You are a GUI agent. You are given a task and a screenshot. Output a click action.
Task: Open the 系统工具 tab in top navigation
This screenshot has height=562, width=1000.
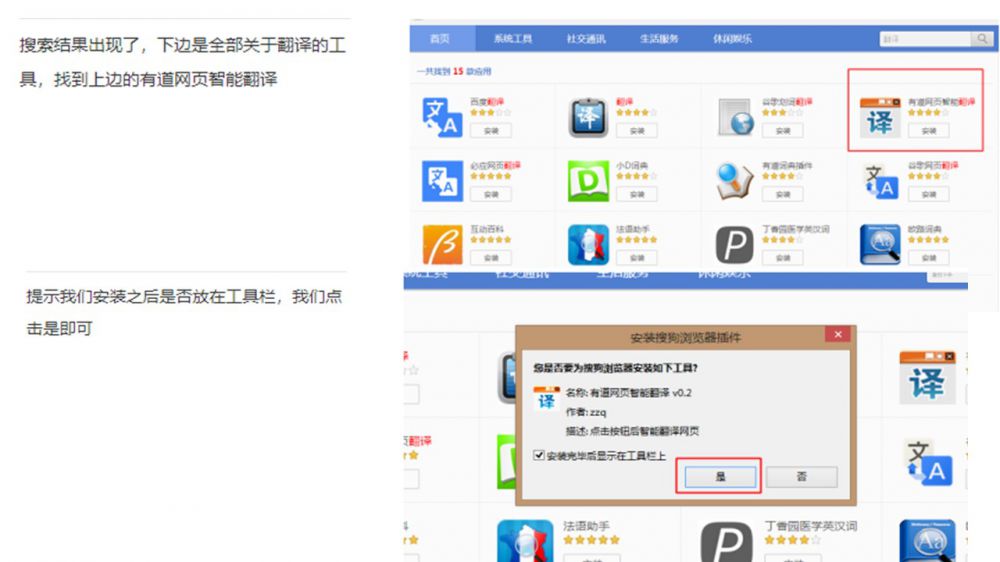click(x=512, y=39)
